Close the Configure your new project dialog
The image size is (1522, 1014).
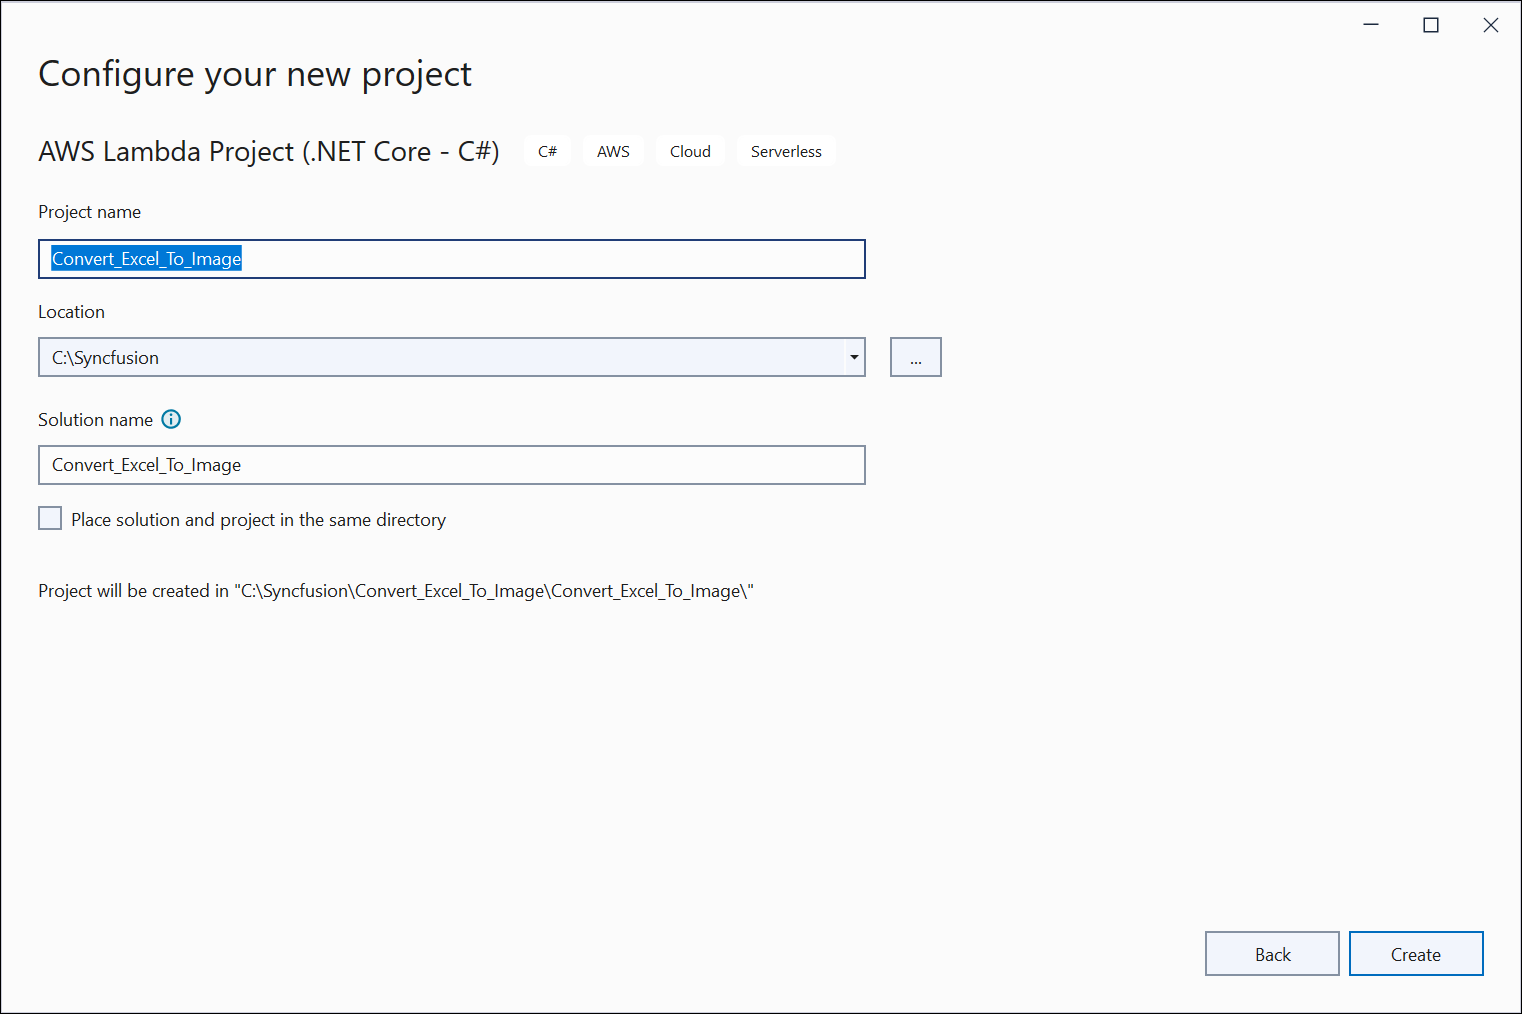click(x=1490, y=25)
